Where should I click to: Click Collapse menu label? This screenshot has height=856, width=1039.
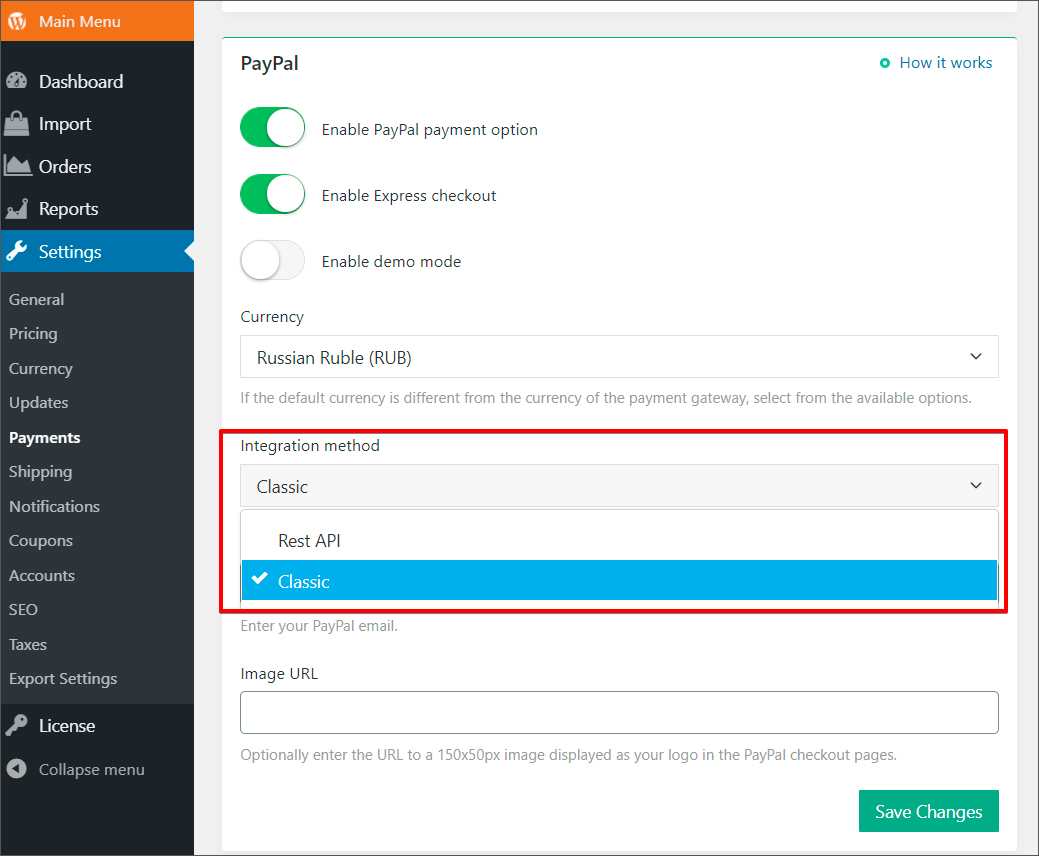[x=91, y=769]
